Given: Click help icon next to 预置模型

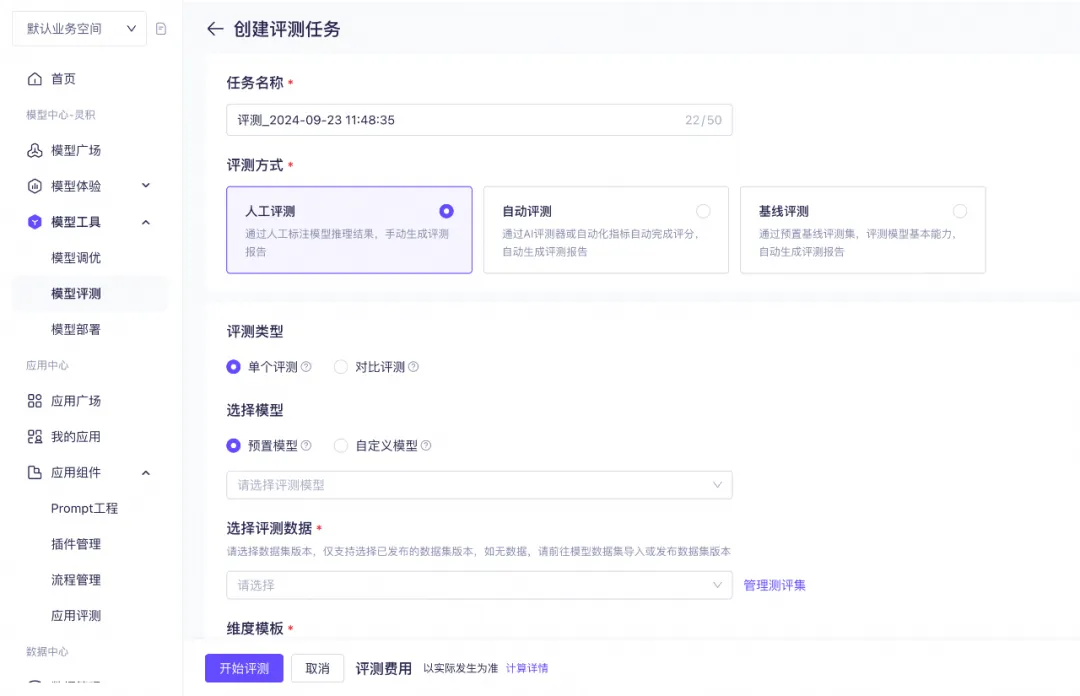Looking at the screenshot, I should point(306,446).
